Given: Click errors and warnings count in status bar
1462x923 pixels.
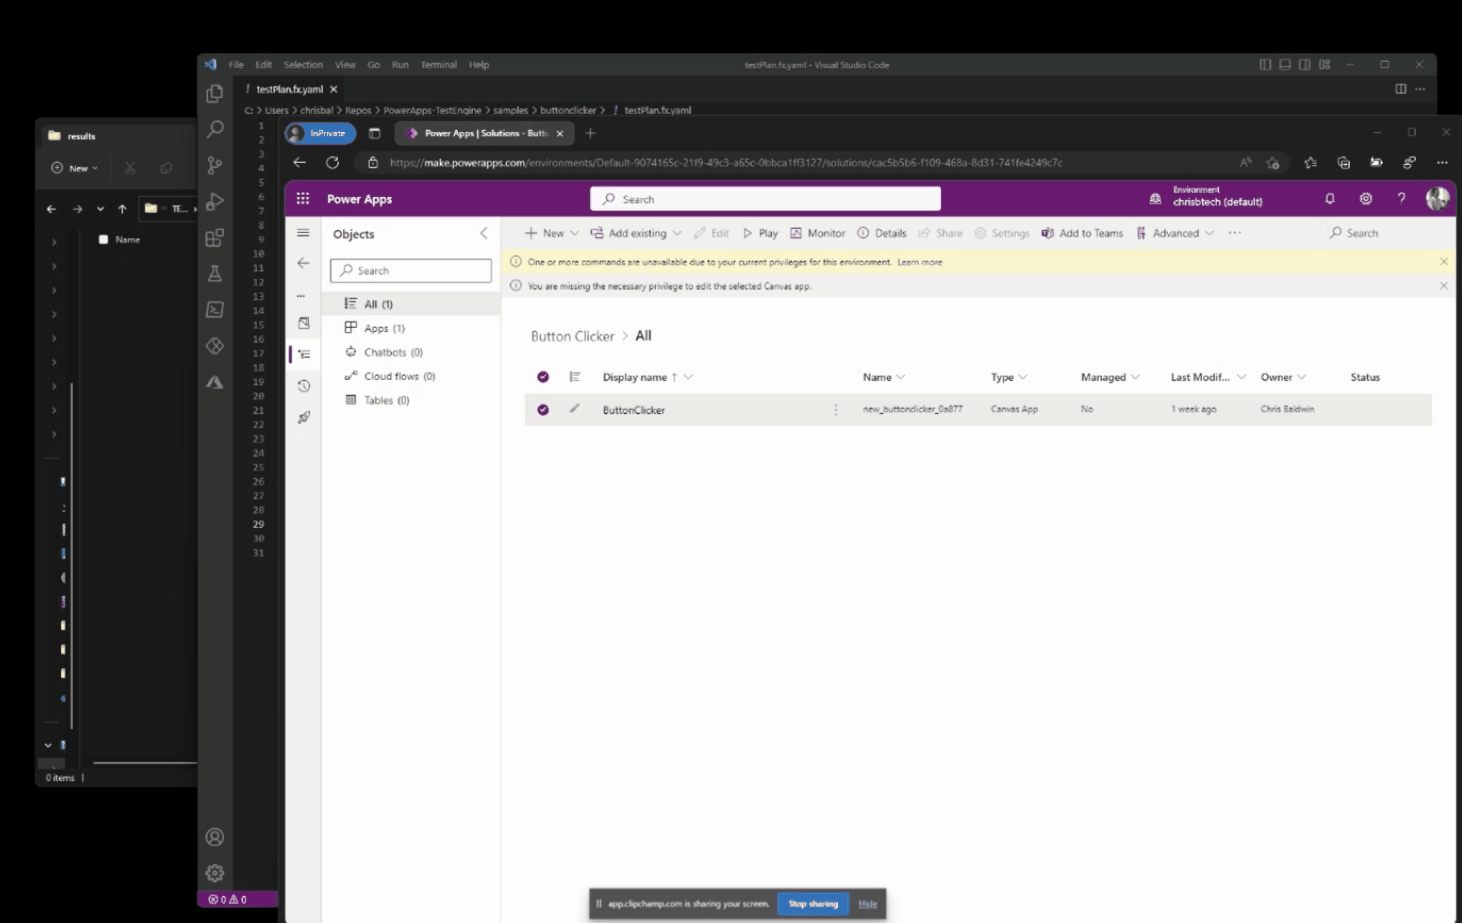Looking at the screenshot, I should (227, 899).
